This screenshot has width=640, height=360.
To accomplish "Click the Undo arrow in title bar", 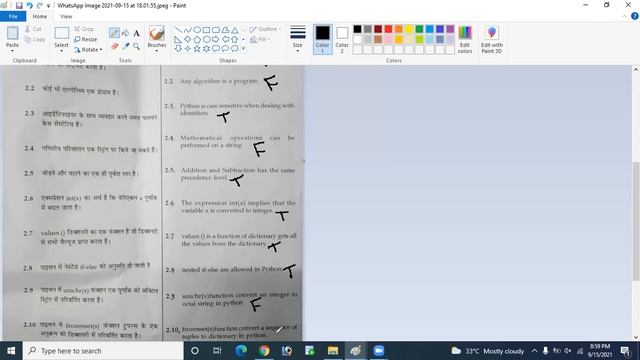I will 29,5.
